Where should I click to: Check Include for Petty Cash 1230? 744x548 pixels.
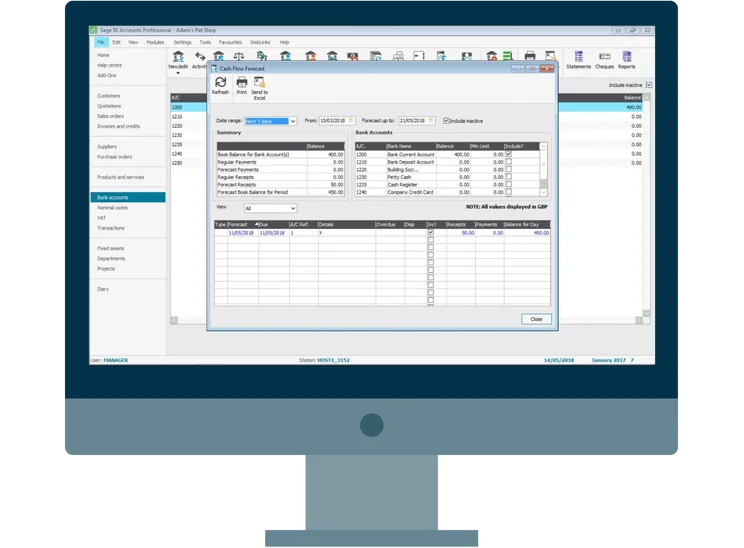point(509,177)
